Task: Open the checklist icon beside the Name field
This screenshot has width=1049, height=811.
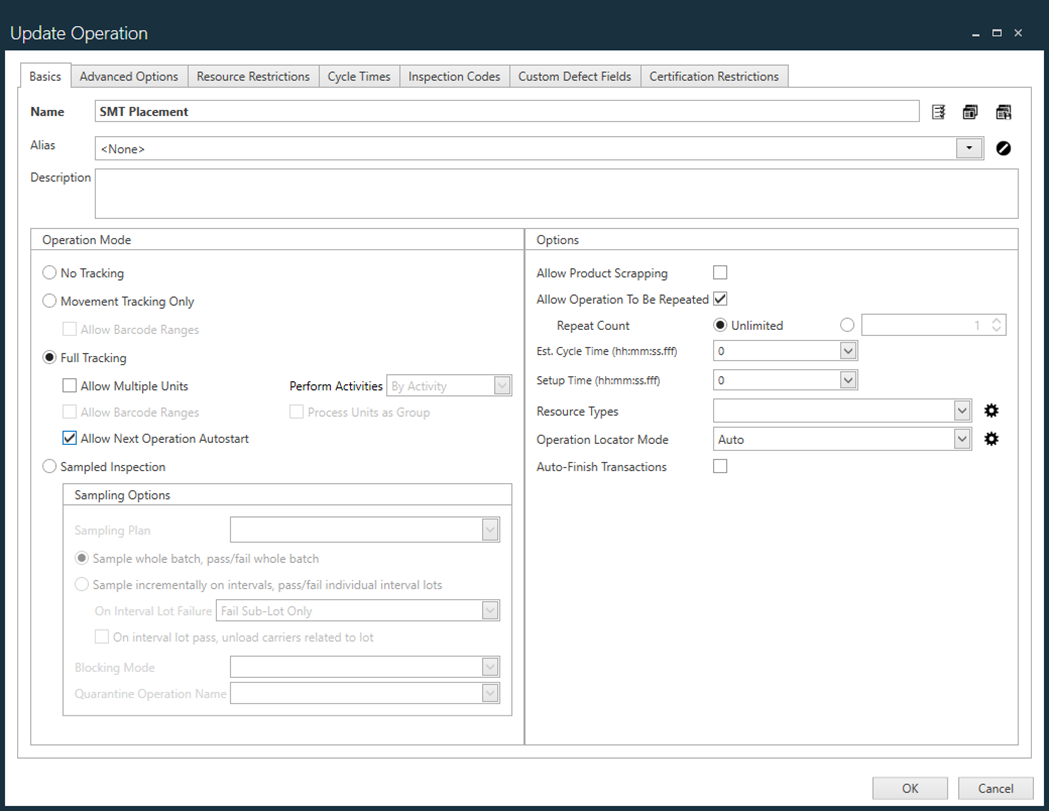Action: [x=938, y=111]
